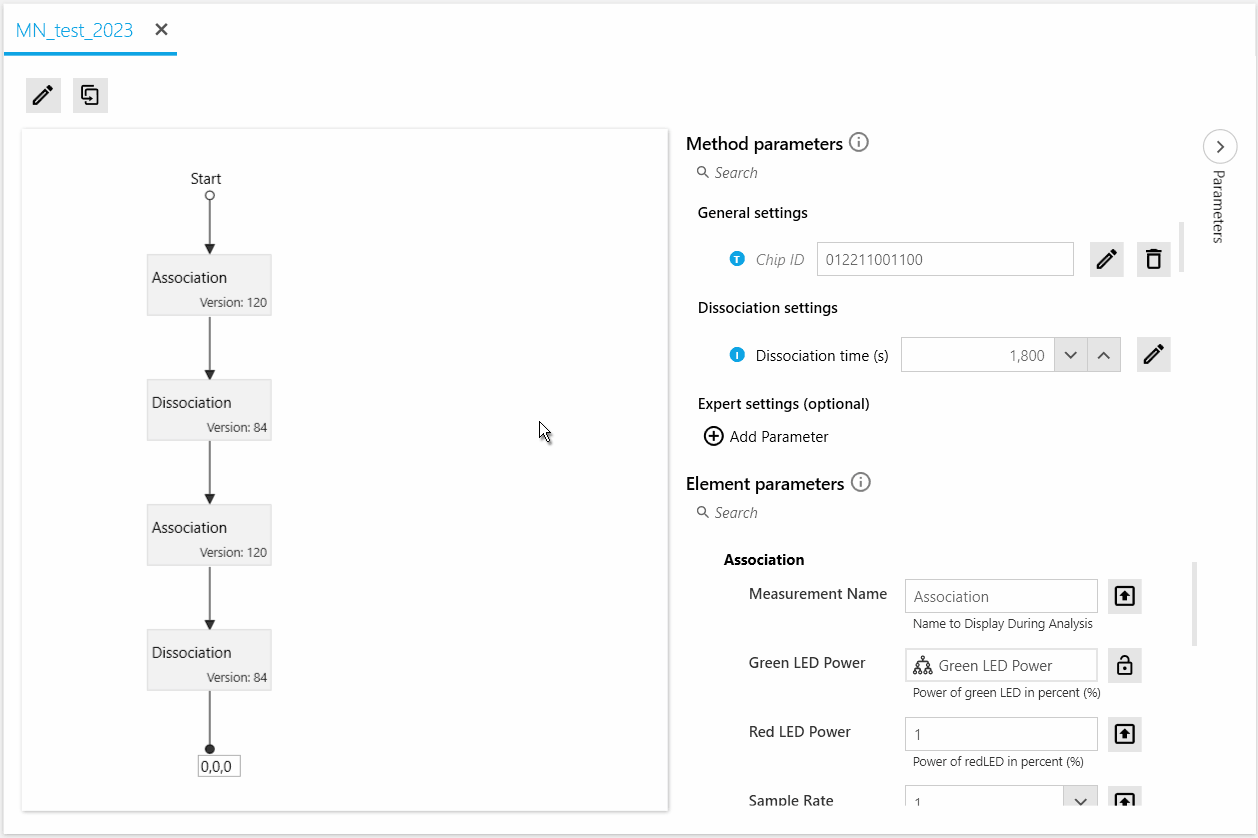Click the Duplicate method icon in the toolbar

point(90,95)
